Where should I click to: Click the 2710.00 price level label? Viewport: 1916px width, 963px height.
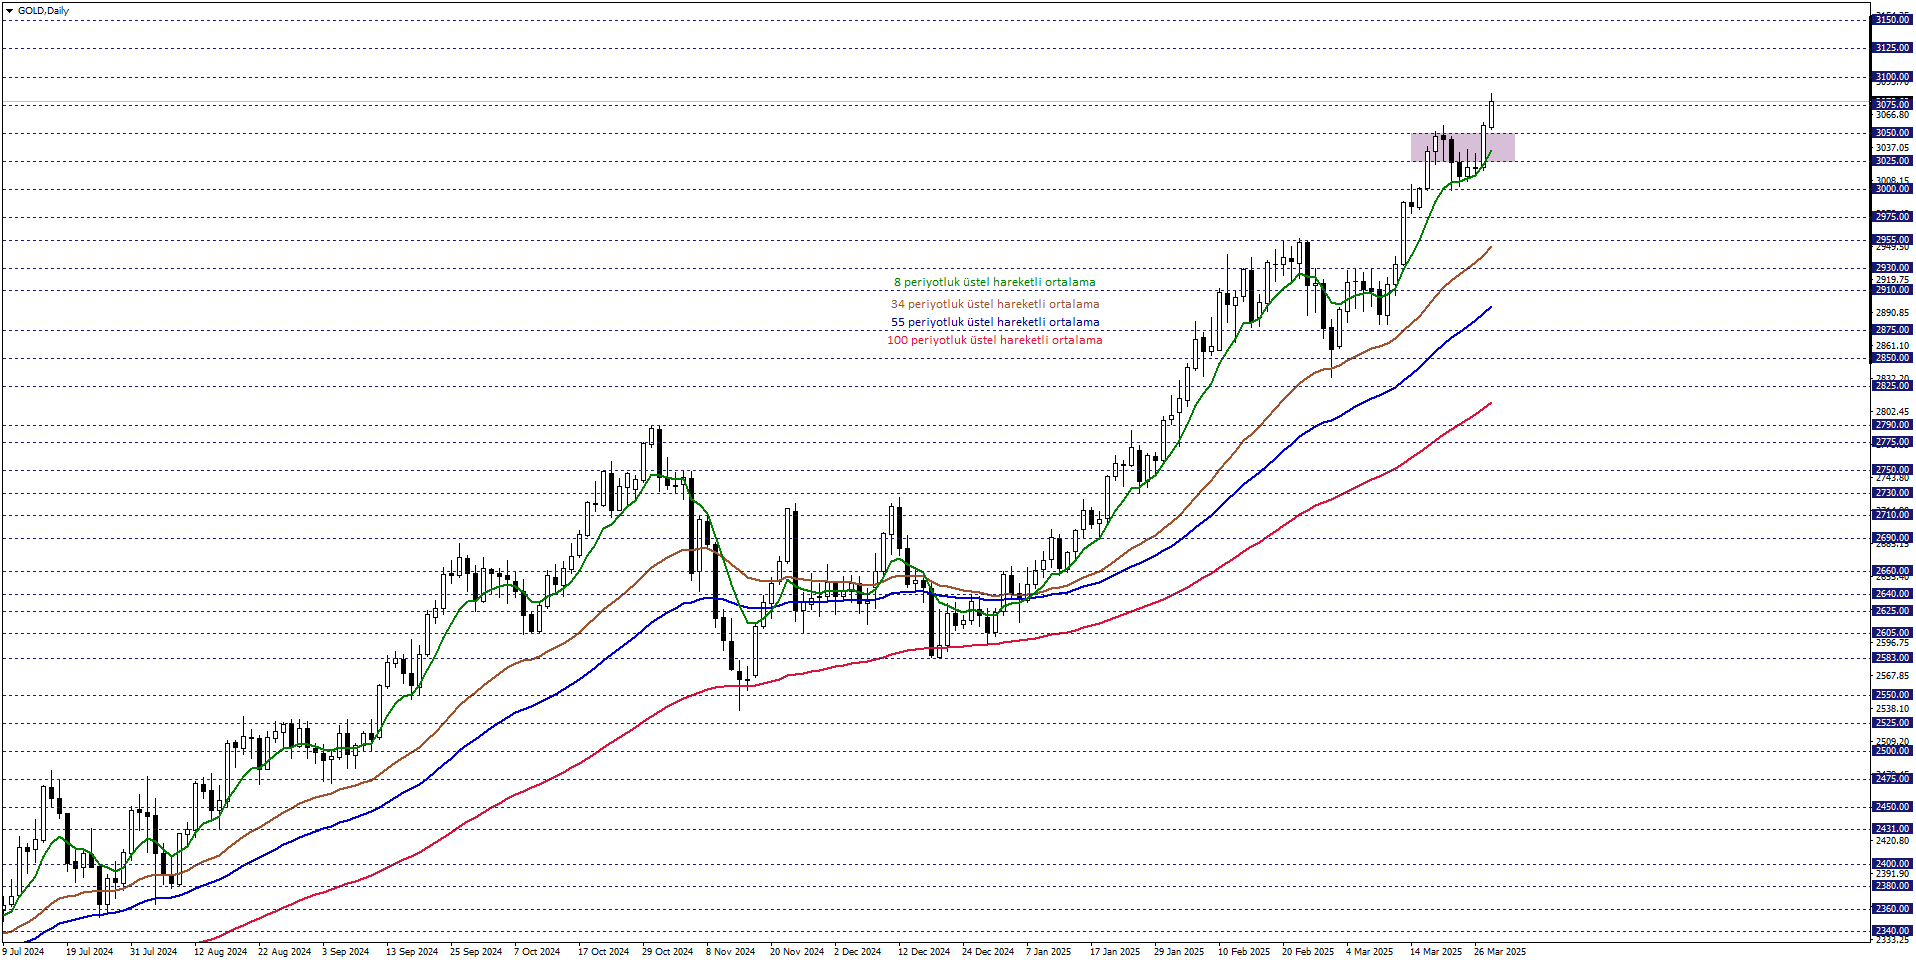click(1892, 515)
